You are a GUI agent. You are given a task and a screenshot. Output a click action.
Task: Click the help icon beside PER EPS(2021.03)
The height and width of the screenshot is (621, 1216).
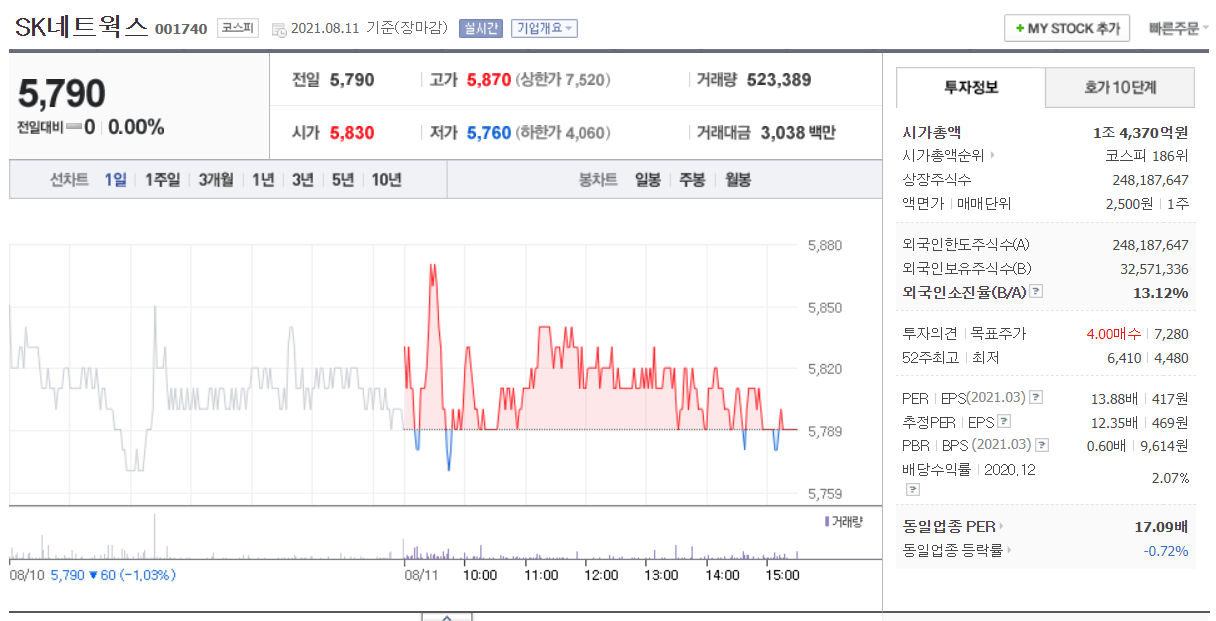1036,397
